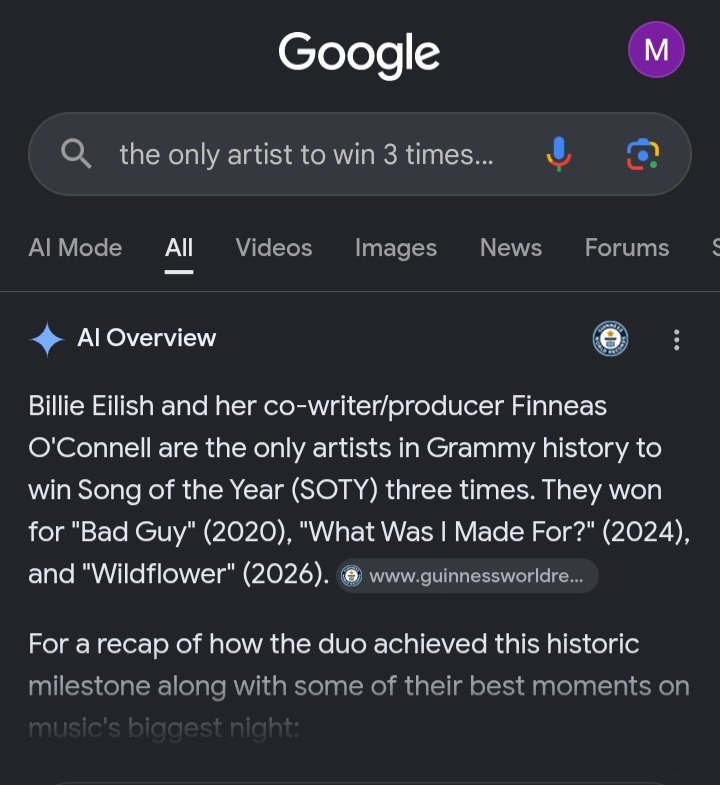720x785 pixels.
Task: Go to the News tab
Action: click(x=511, y=247)
